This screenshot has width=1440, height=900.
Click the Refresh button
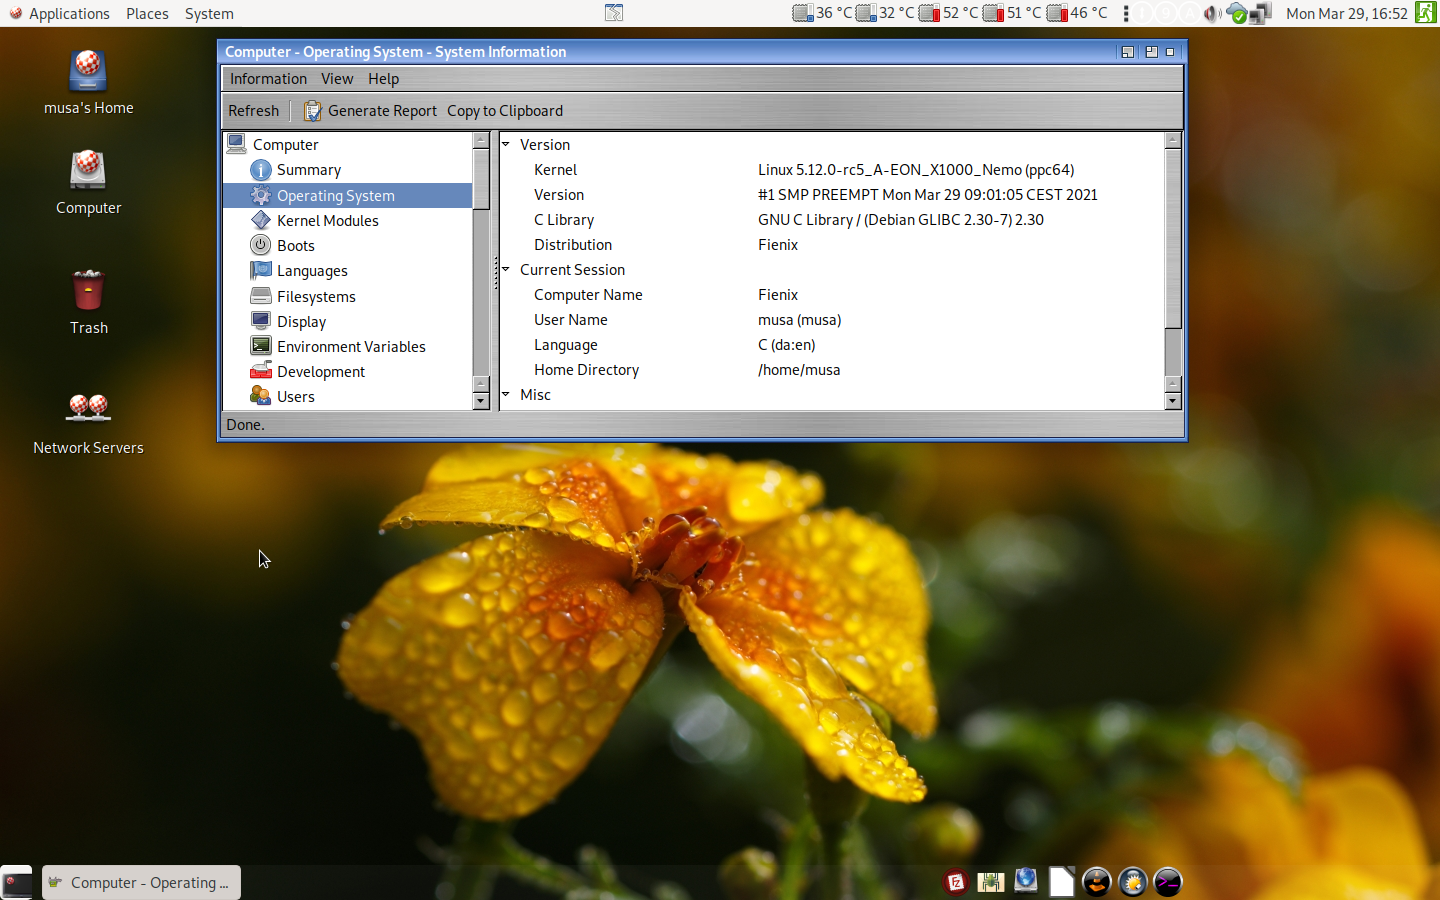tap(253, 111)
